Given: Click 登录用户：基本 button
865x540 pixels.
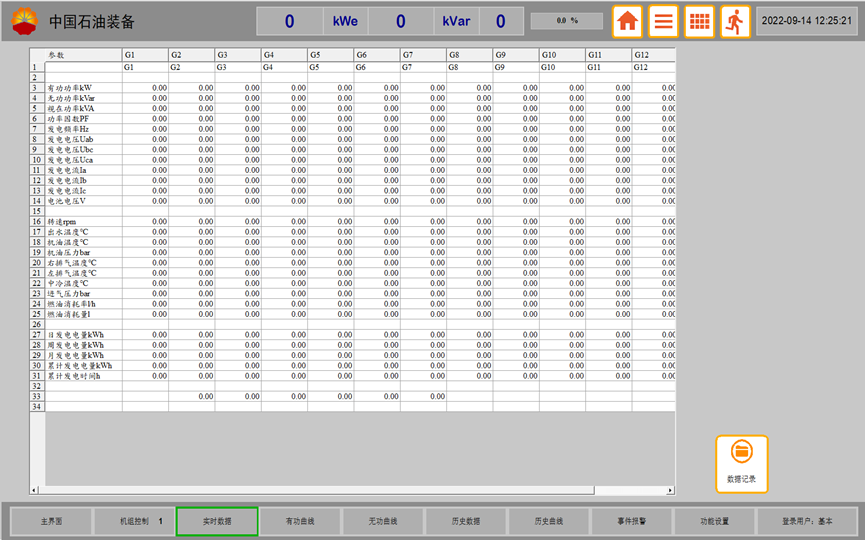Looking at the screenshot, I should click(x=807, y=521).
